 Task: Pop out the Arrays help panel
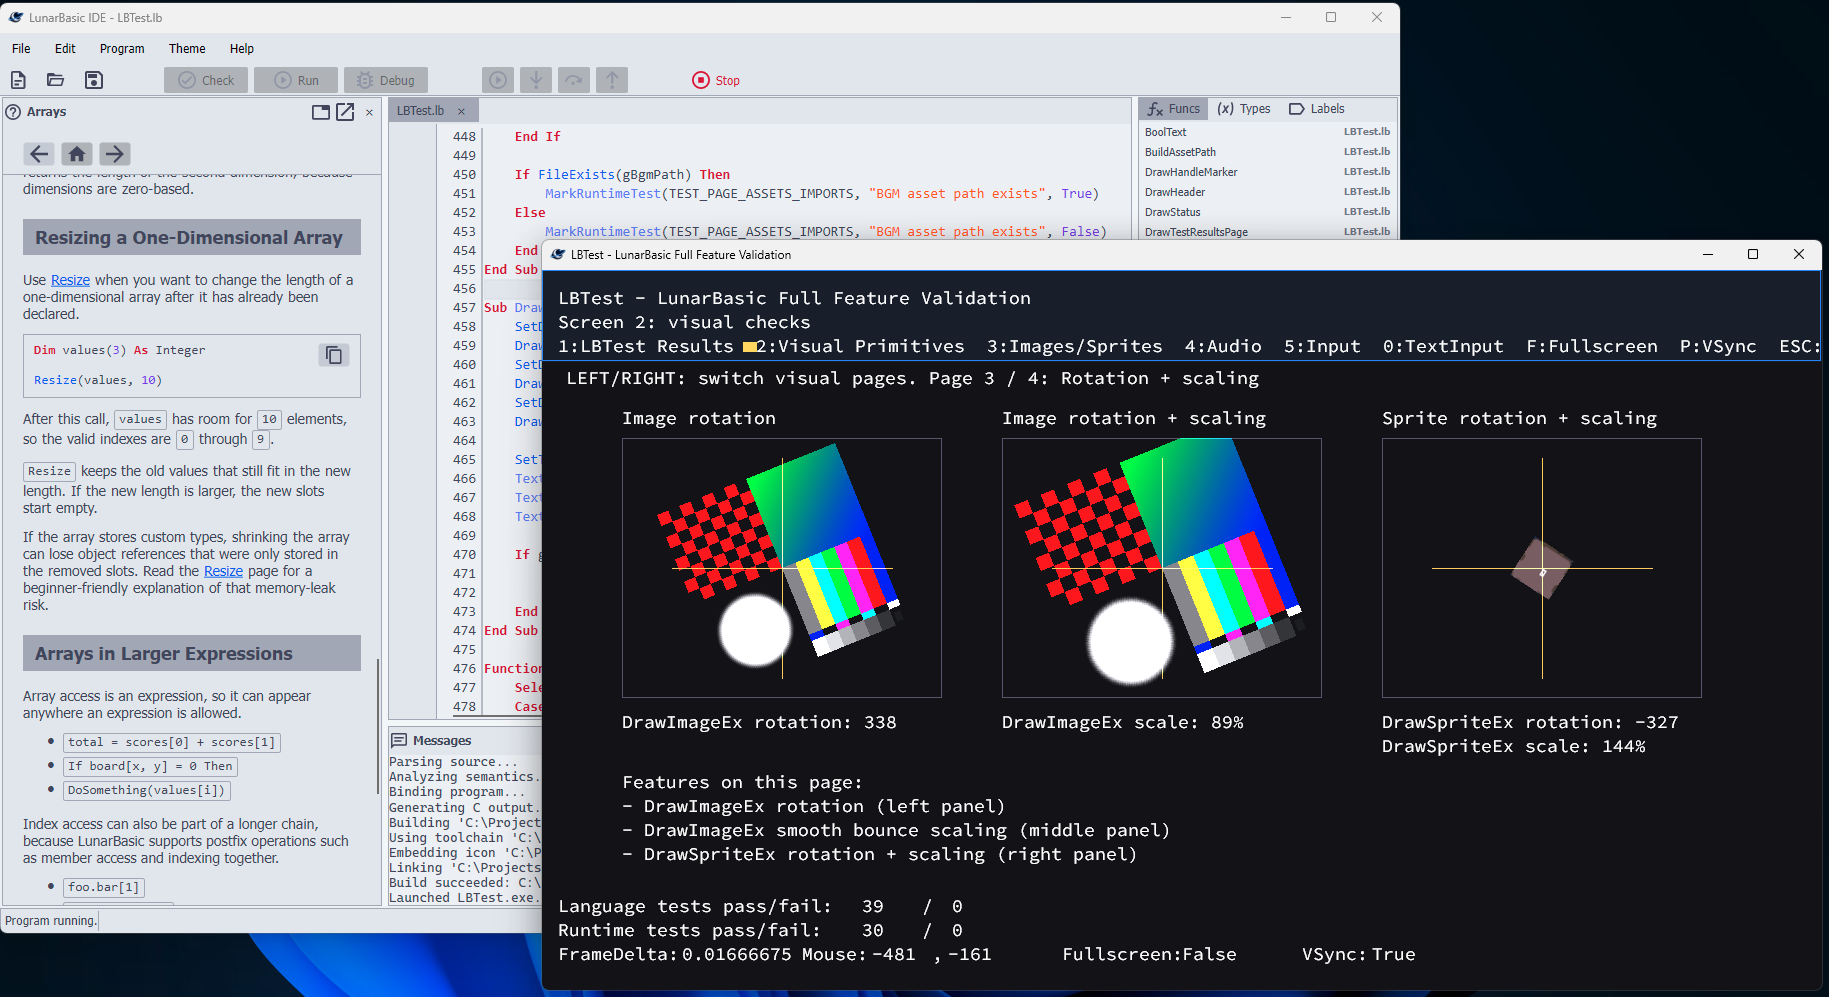[x=345, y=112]
